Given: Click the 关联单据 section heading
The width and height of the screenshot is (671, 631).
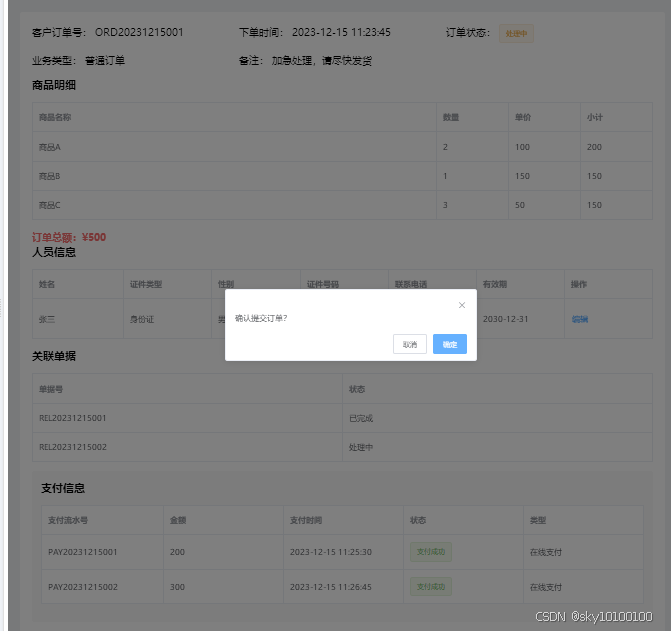Looking at the screenshot, I should click(54, 356).
